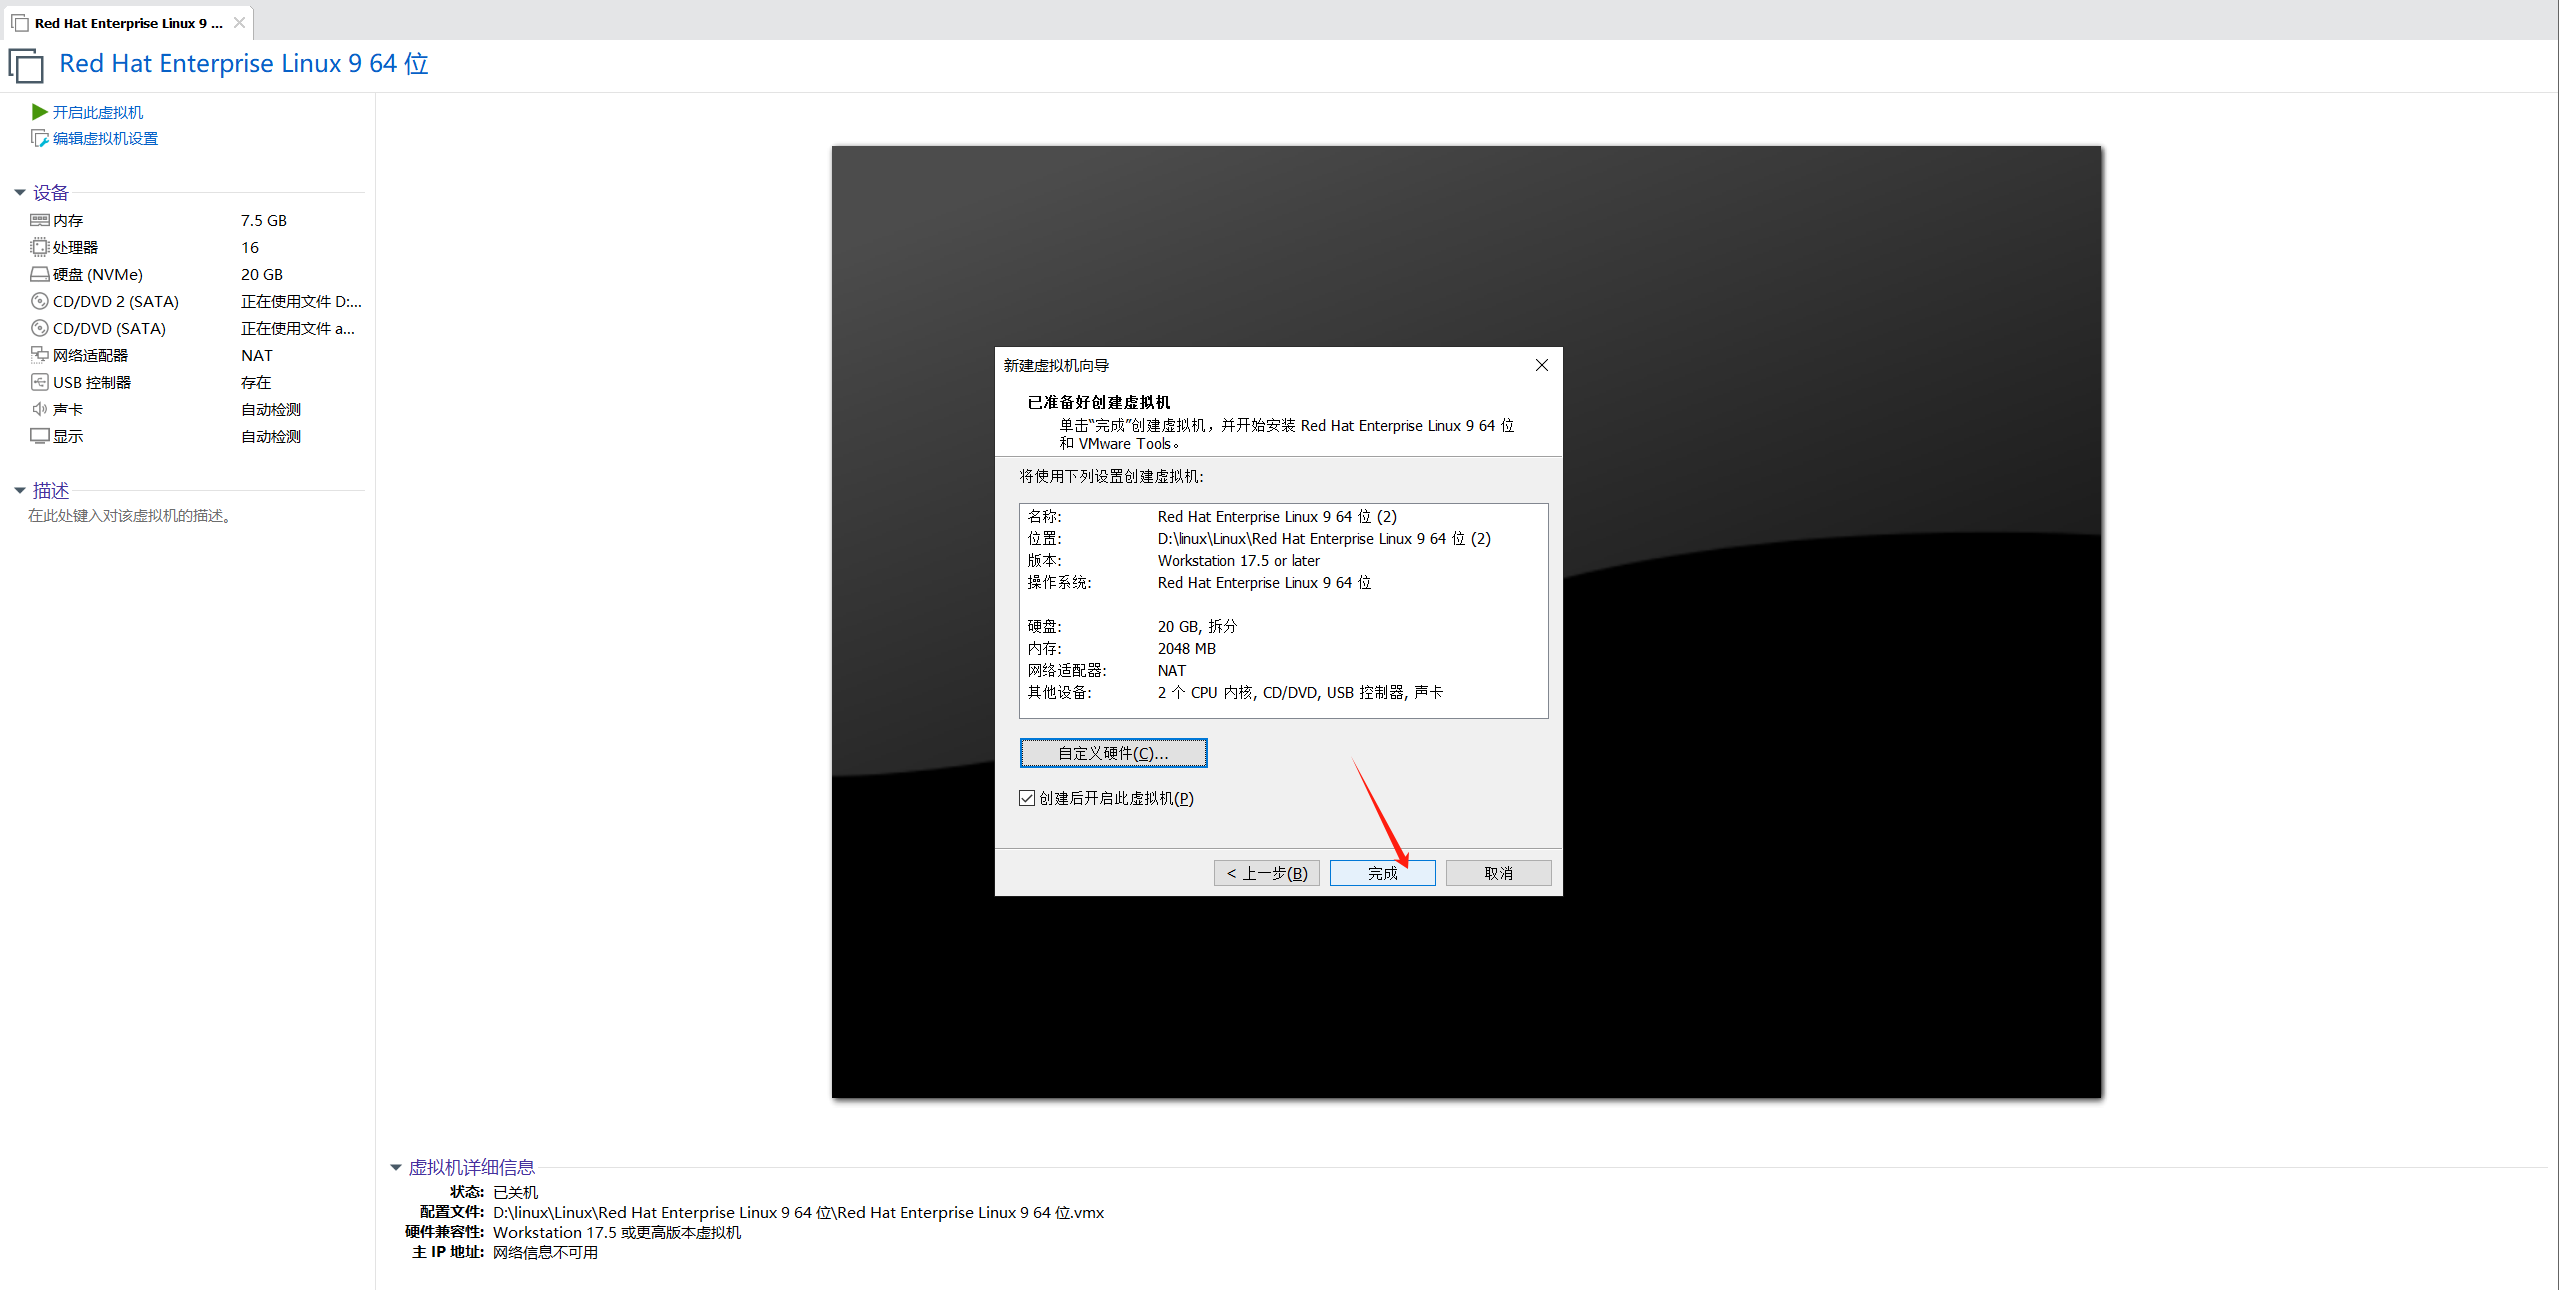
Task: Click the Workstation 17.5 或更高版本虚拟机 compatibility text
Action: tap(617, 1232)
